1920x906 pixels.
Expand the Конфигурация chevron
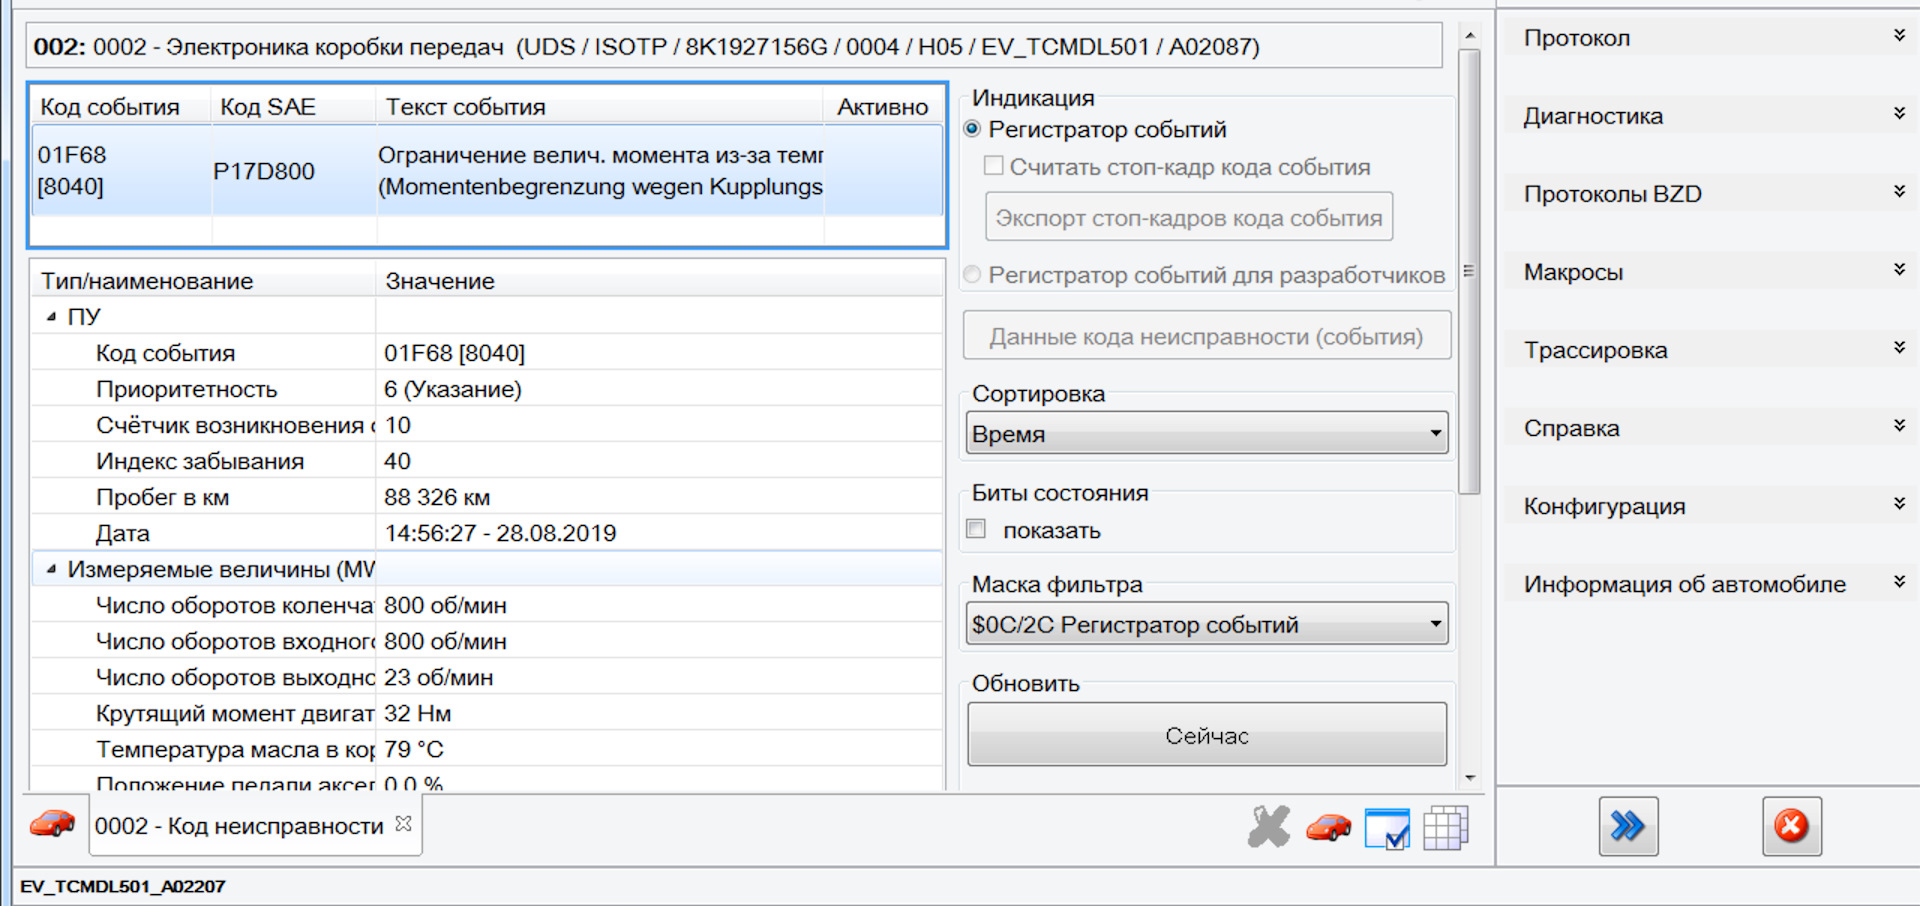pyautogui.click(x=1899, y=504)
